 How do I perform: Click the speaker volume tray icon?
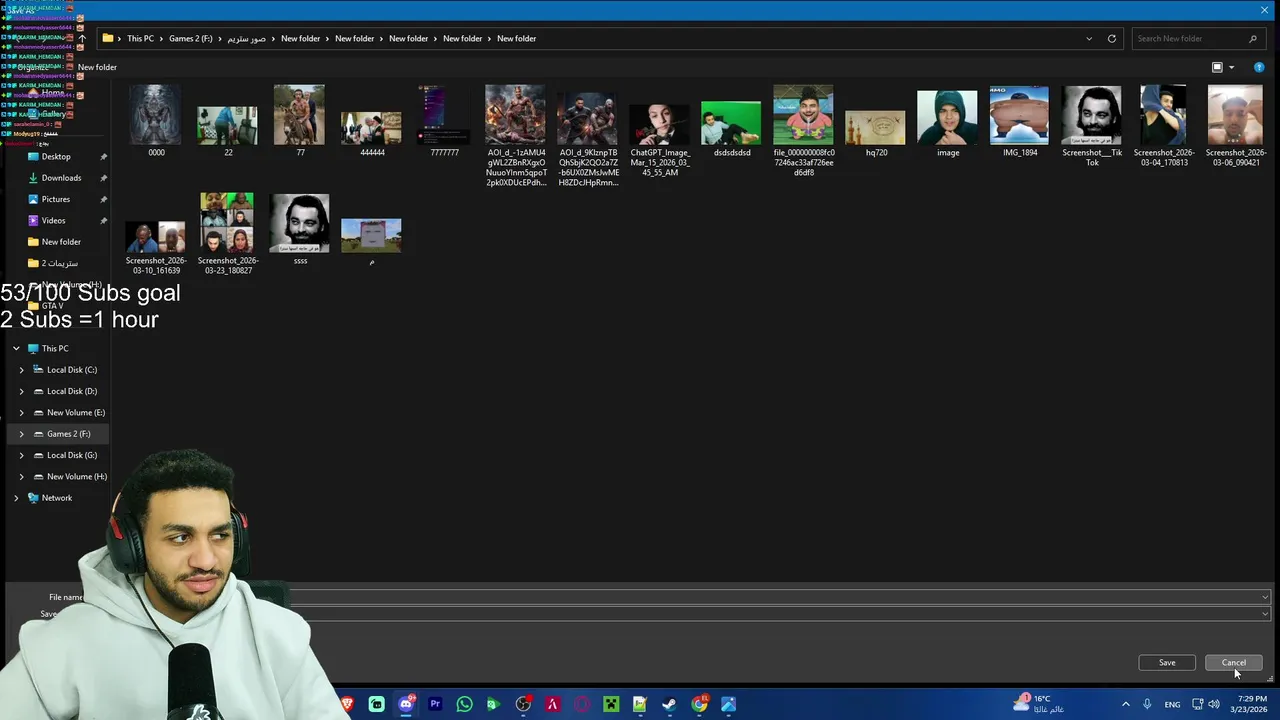tap(1214, 704)
